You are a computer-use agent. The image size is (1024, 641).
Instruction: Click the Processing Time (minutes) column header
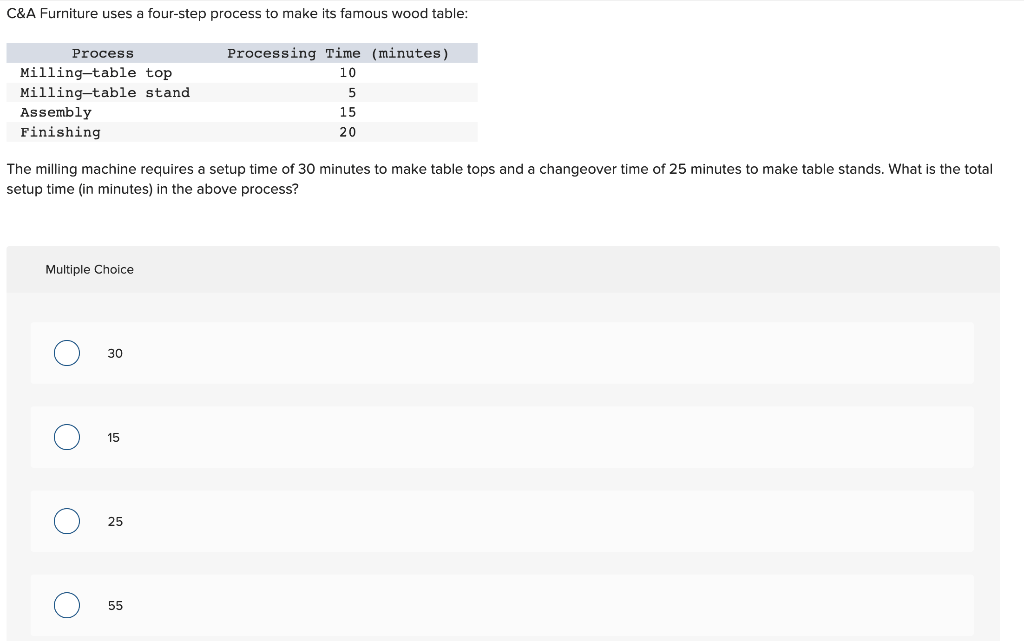click(x=338, y=54)
